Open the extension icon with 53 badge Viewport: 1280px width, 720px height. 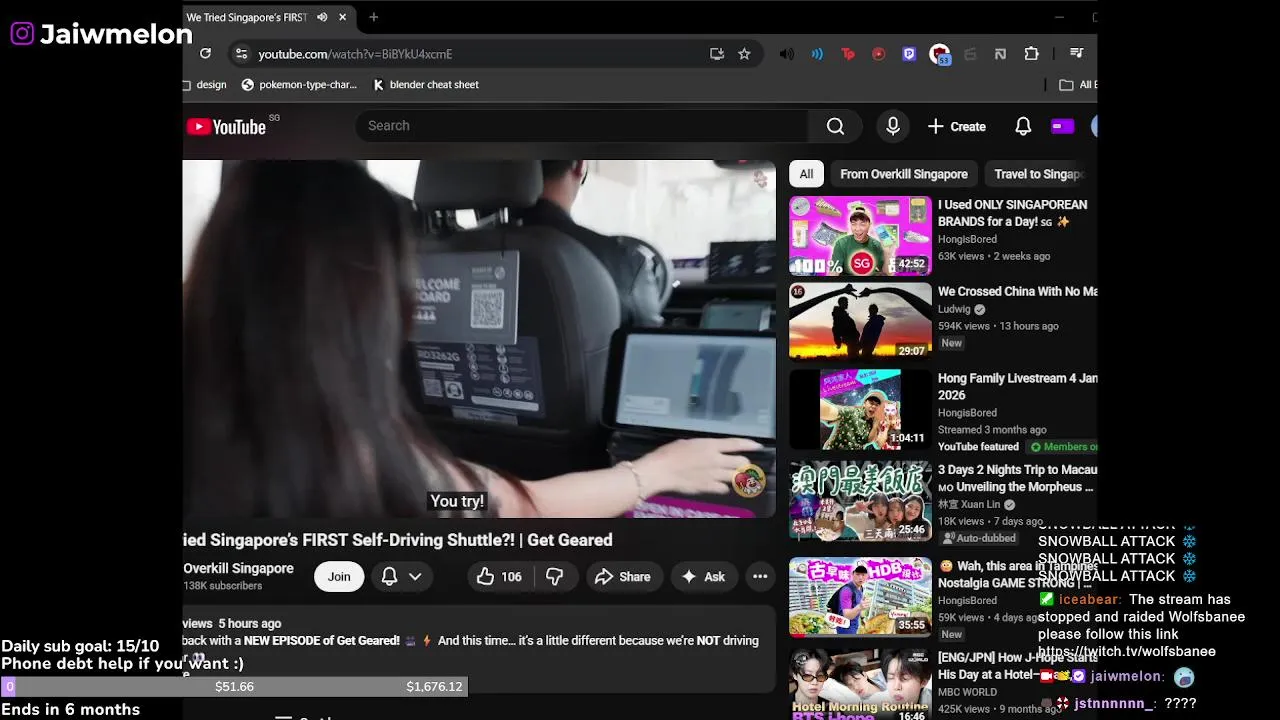[939, 55]
